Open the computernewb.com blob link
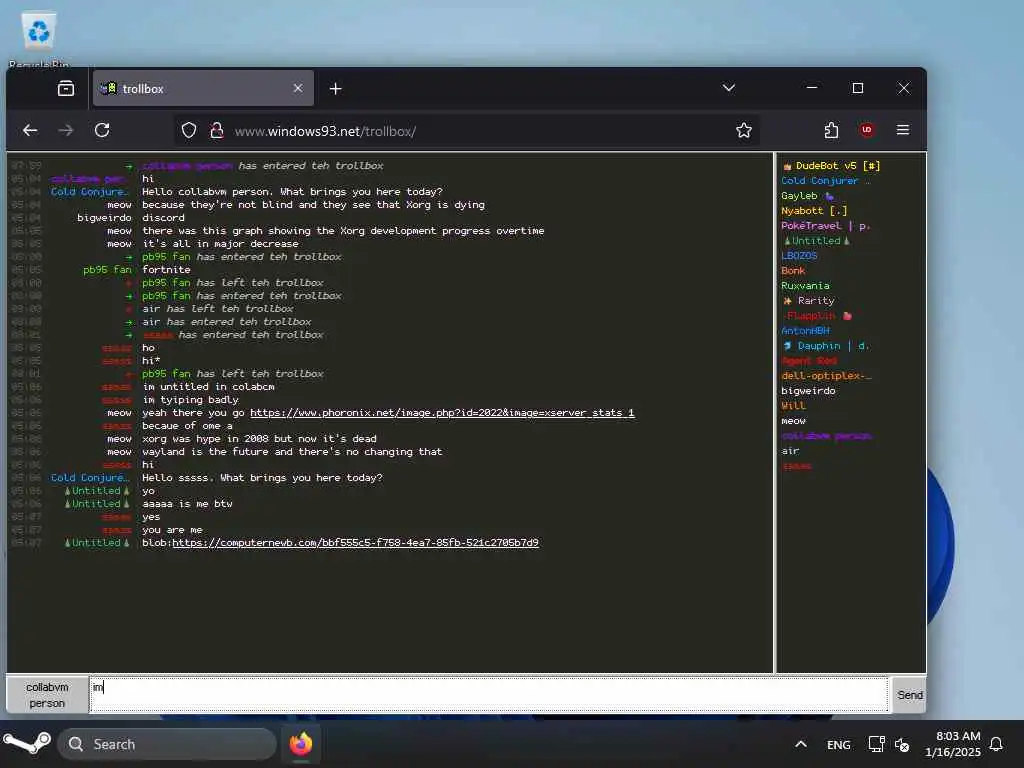 point(355,543)
